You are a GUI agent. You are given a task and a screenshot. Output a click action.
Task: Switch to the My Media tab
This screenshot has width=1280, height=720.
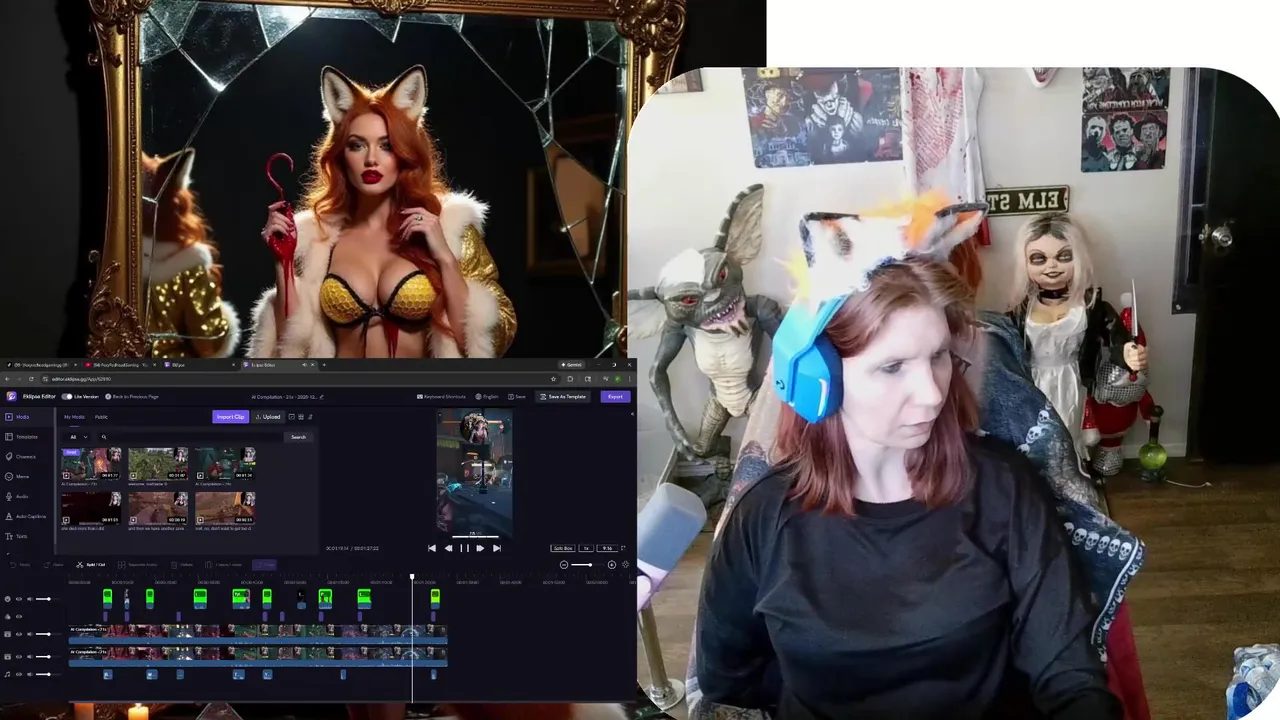tap(74, 417)
